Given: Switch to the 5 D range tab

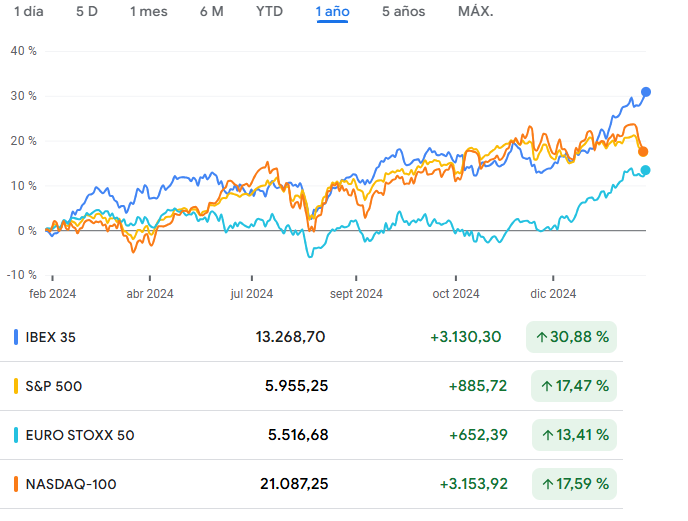Looking at the screenshot, I should coord(87,12).
